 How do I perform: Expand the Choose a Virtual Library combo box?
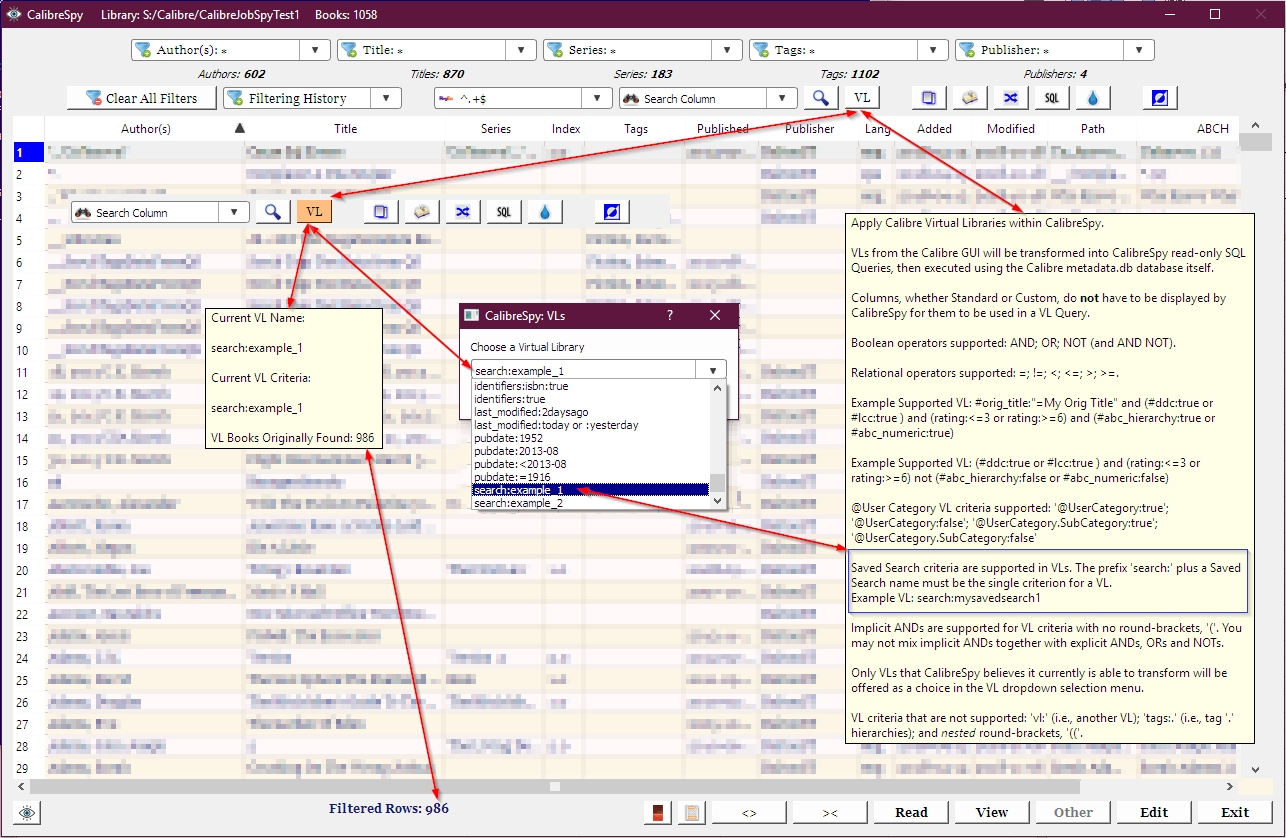[x=712, y=370]
